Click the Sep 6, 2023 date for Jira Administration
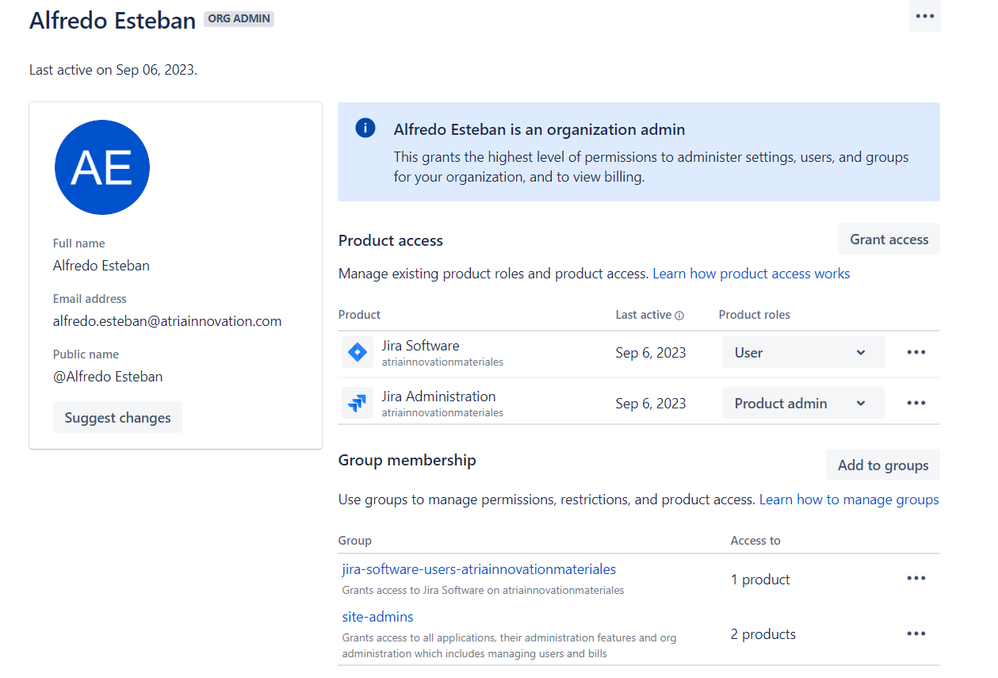 tap(650, 404)
